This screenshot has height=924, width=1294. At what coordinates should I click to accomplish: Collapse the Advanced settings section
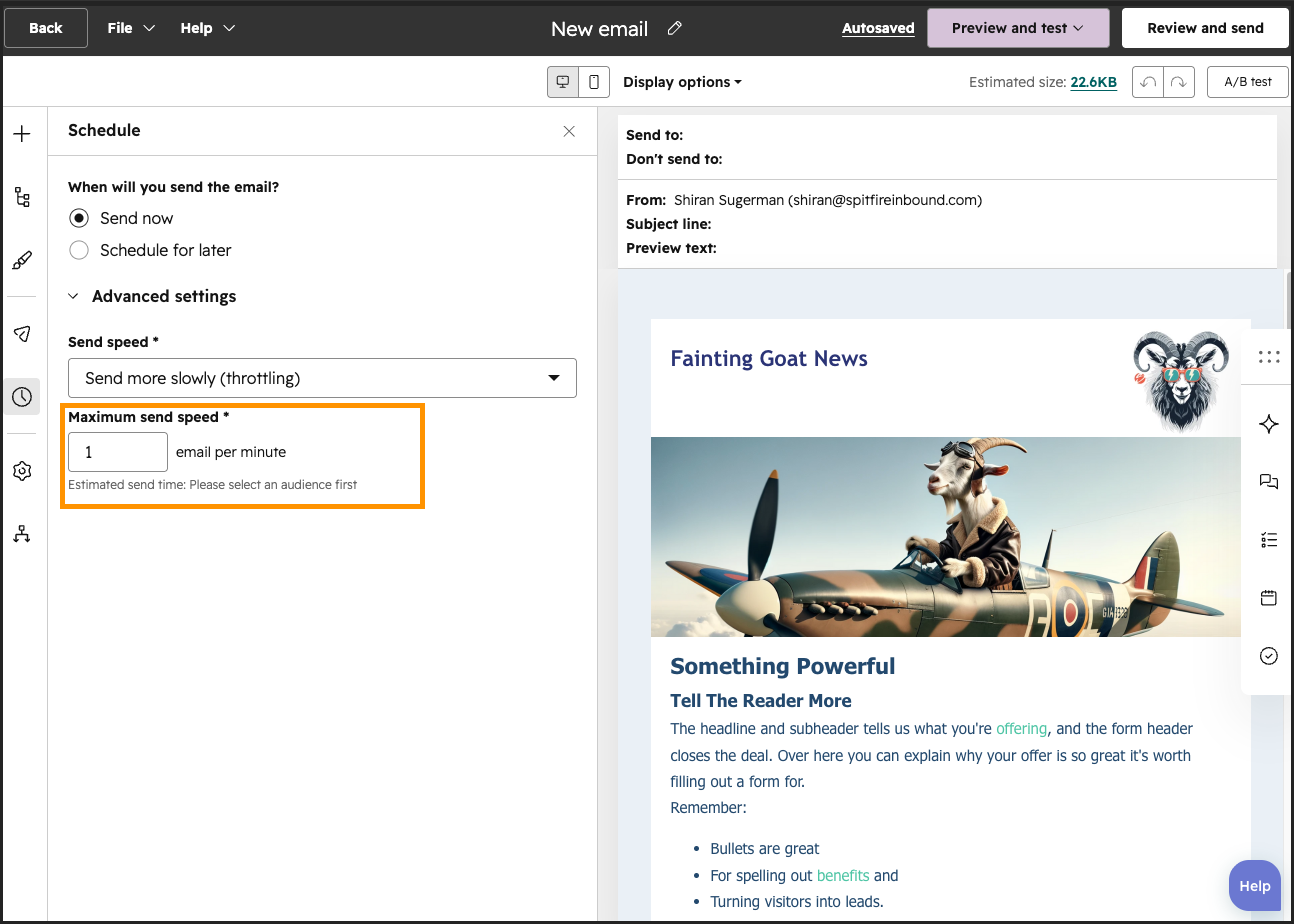72,296
